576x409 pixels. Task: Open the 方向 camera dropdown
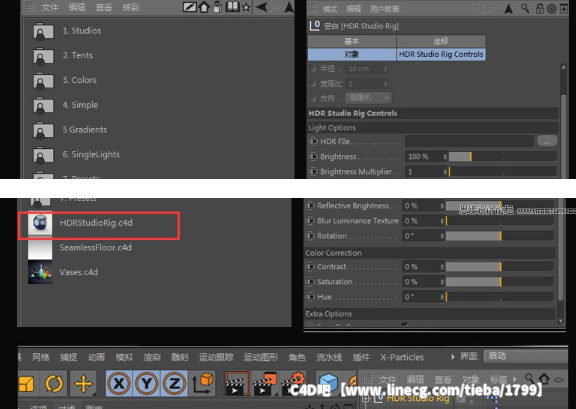tap(368, 98)
